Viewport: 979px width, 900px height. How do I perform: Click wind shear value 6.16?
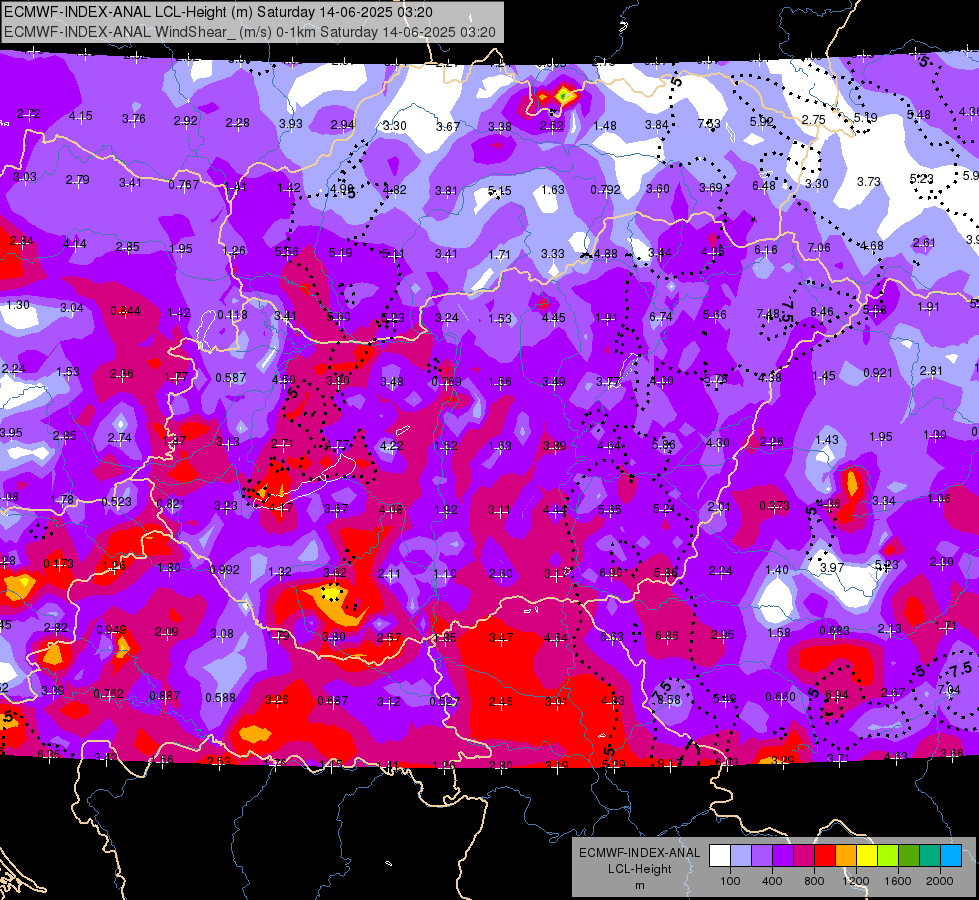tap(766, 250)
